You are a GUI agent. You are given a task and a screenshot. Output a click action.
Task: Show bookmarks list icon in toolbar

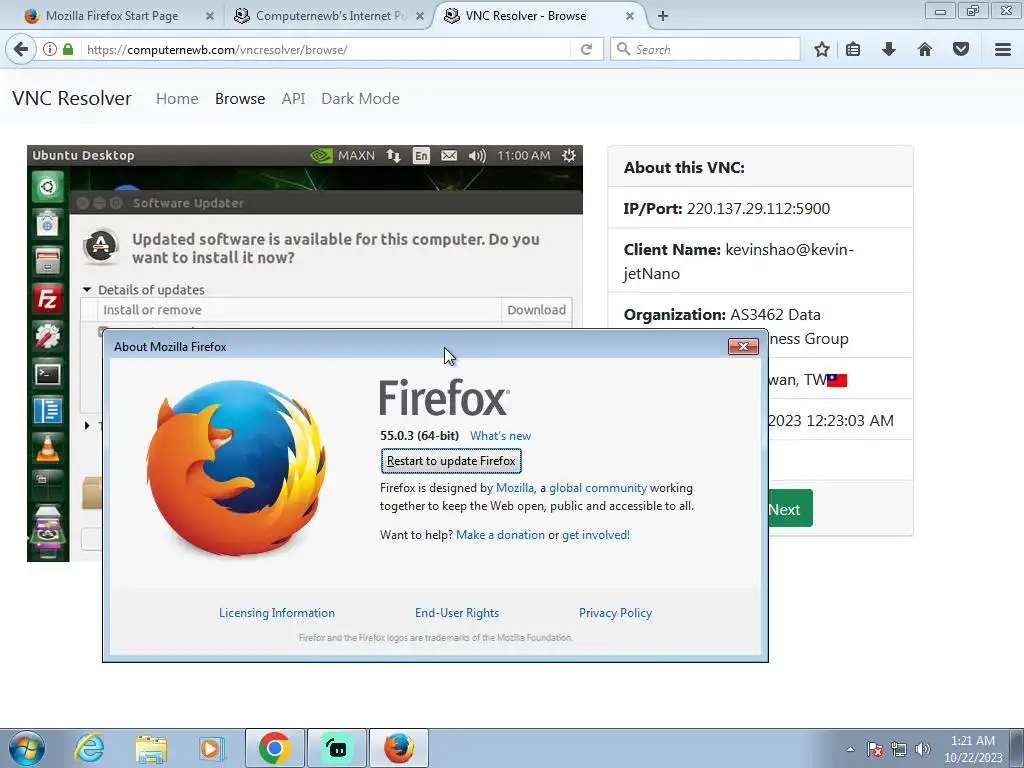click(x=853, y=49)
